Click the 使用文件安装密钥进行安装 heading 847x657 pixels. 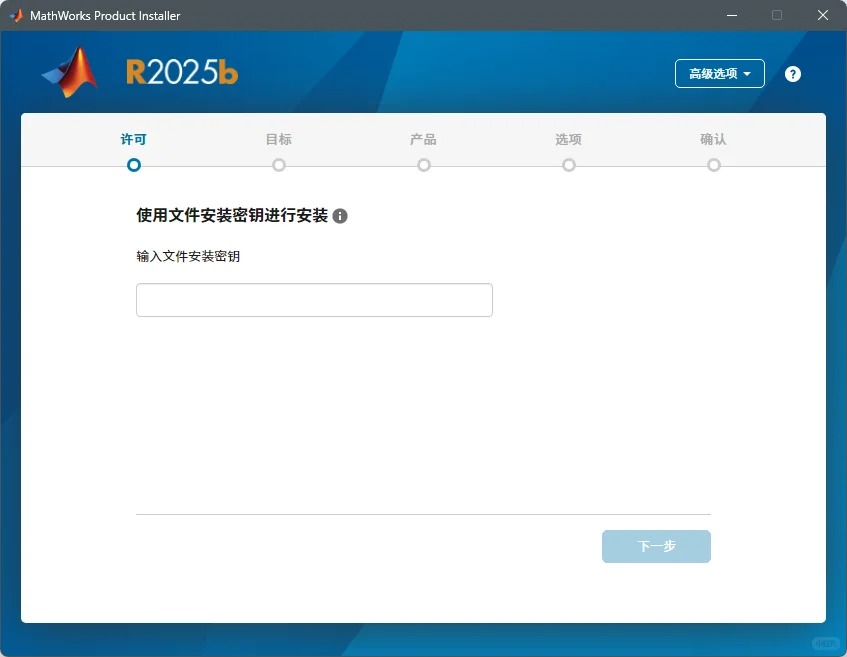point(228,215)
